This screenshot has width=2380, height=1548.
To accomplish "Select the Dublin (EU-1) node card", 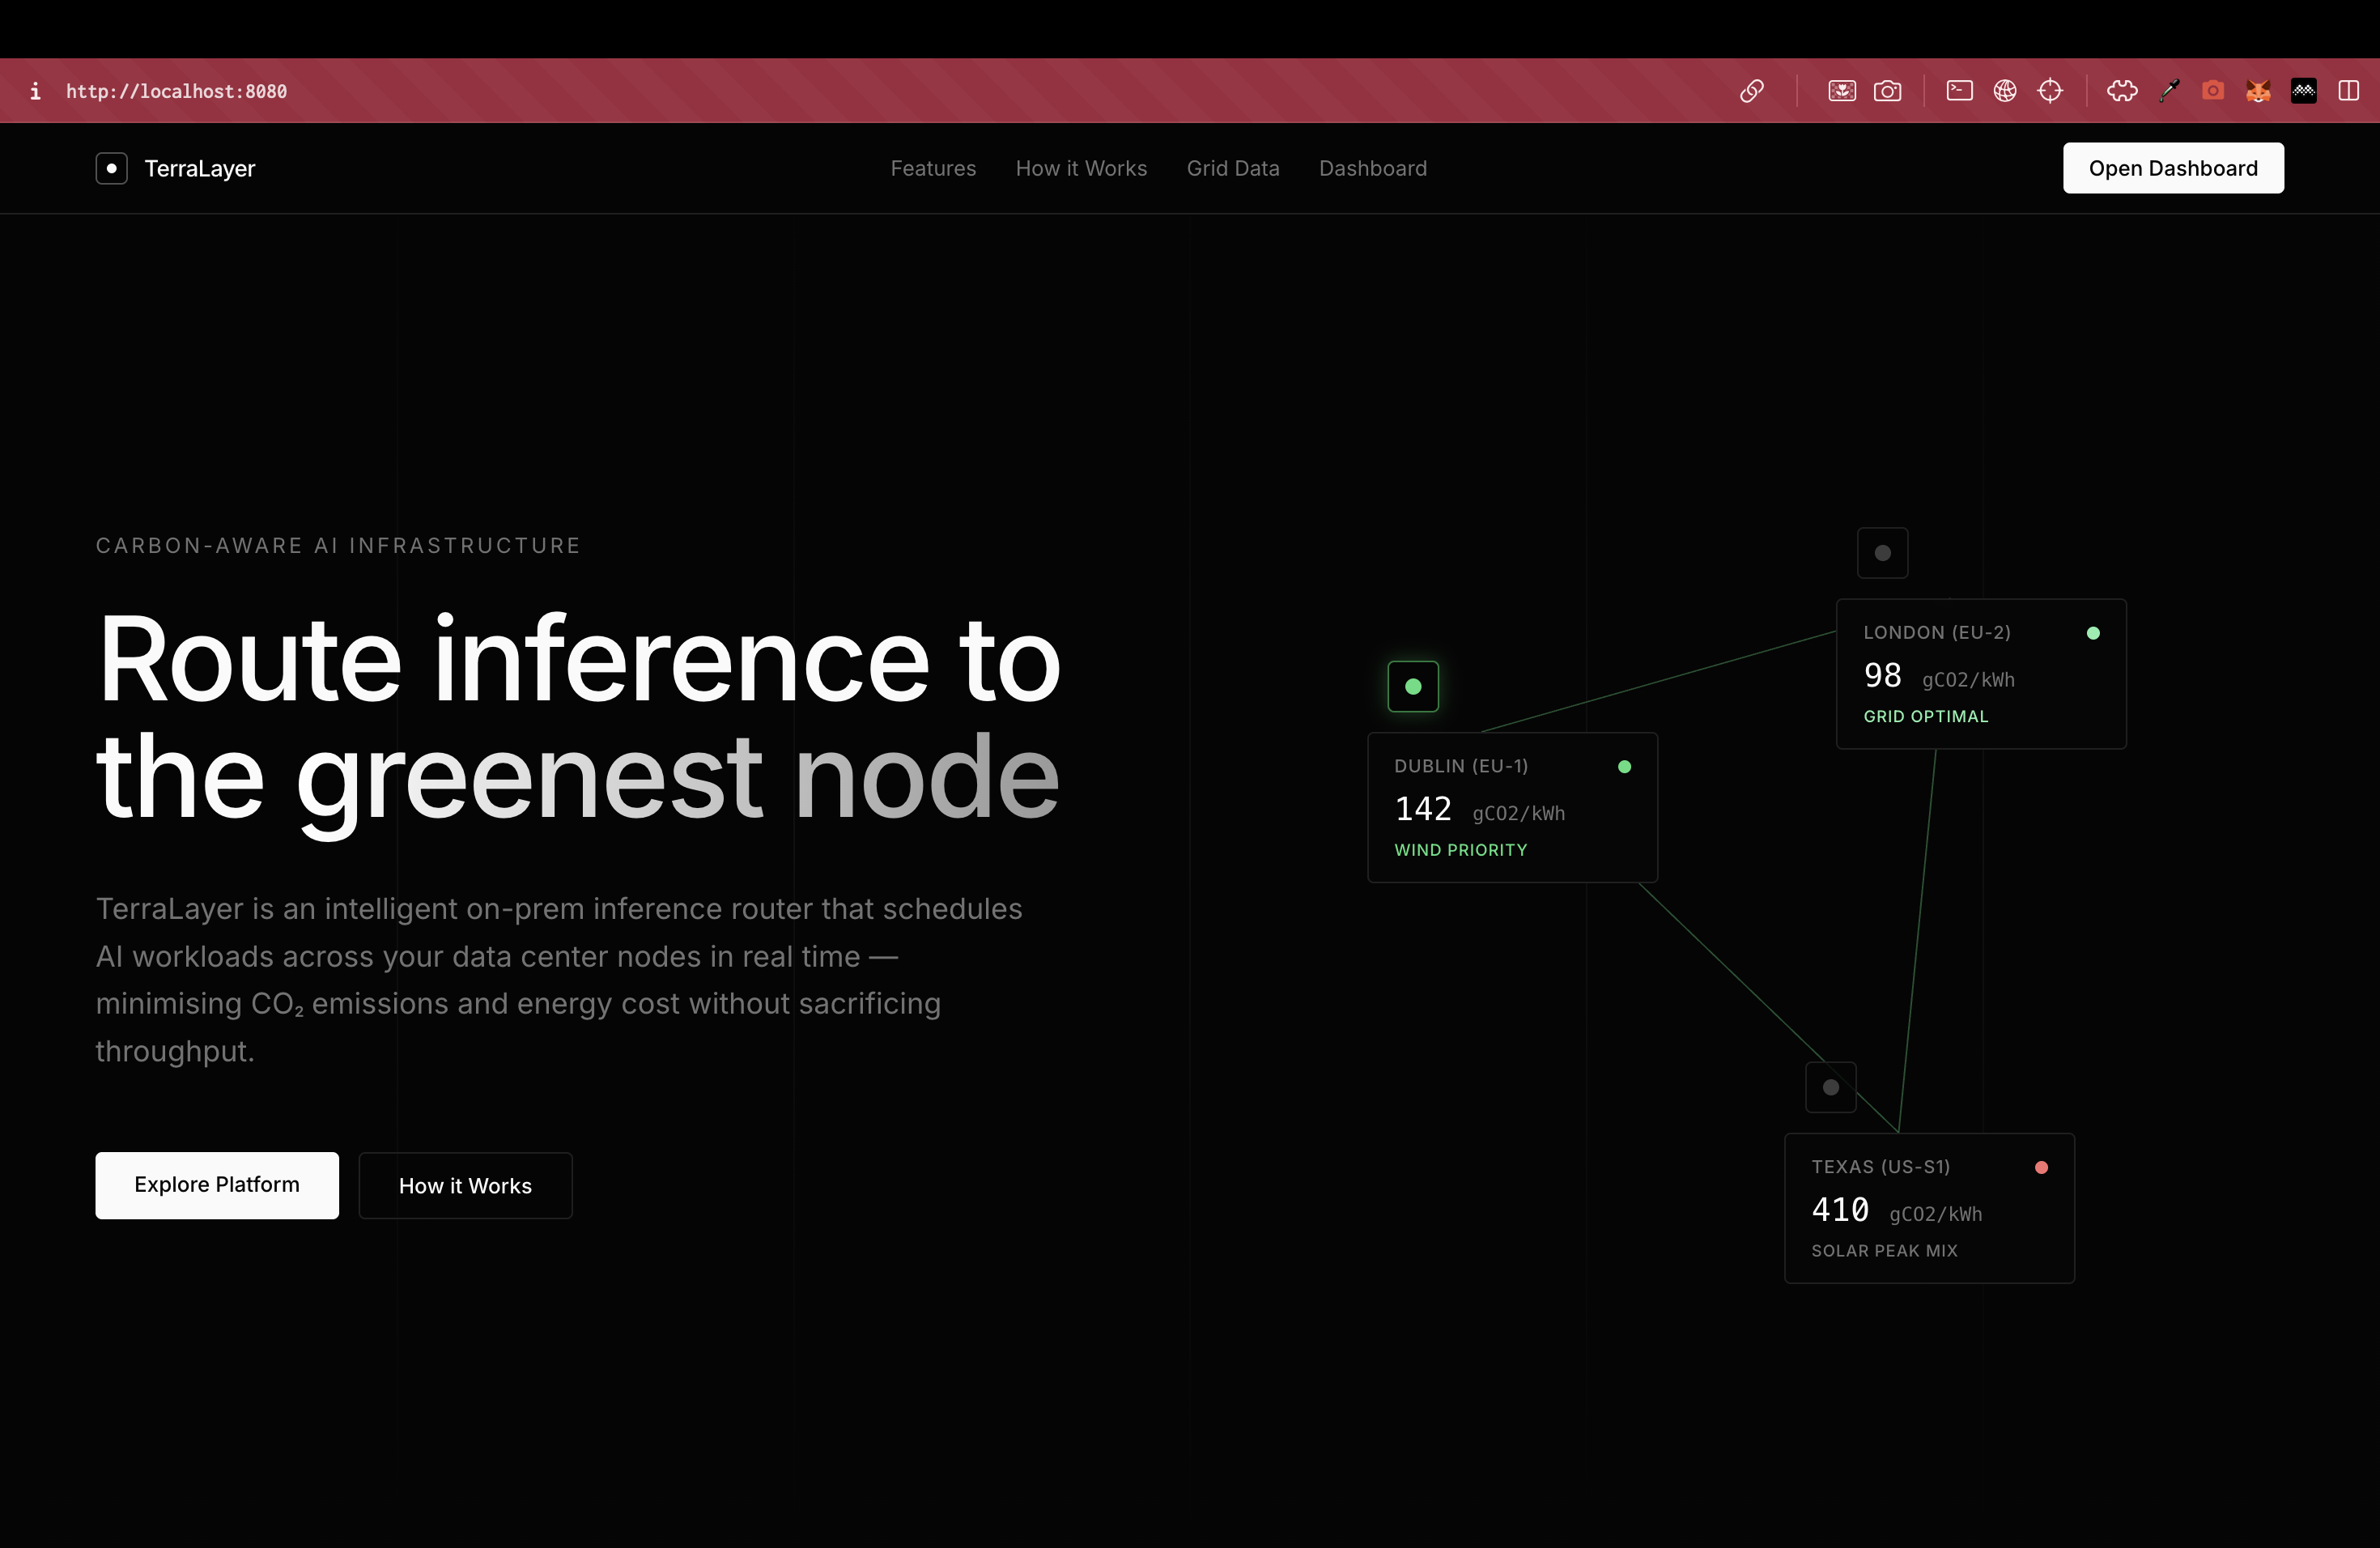I will pyautogui.click(x=1511, y=807).
